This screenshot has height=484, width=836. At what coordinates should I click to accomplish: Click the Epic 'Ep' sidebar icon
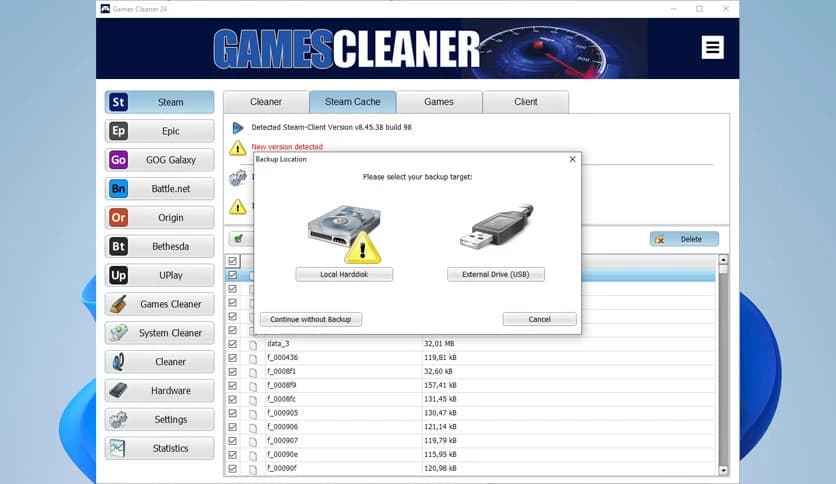point(118,131)
